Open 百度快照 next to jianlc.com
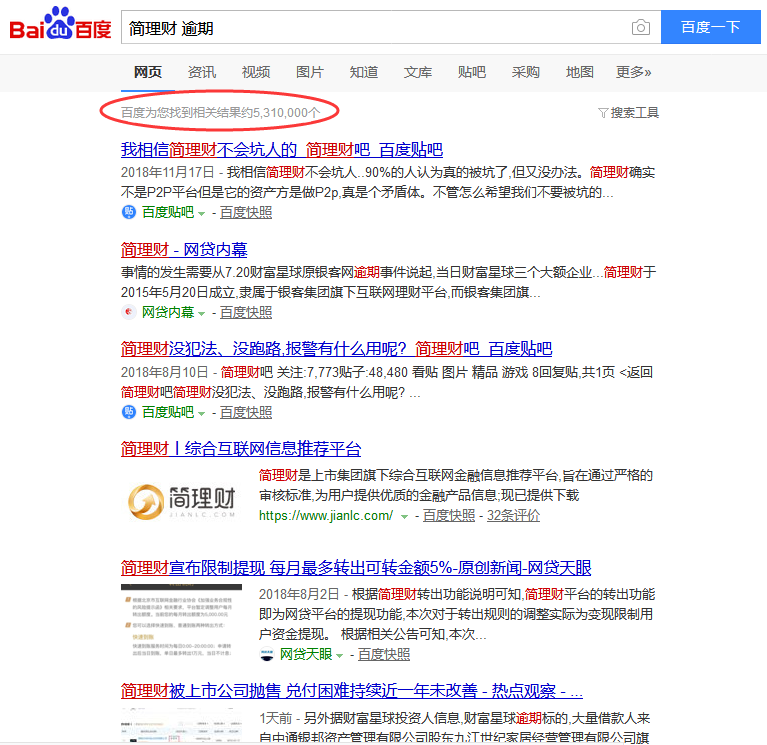 449,516
